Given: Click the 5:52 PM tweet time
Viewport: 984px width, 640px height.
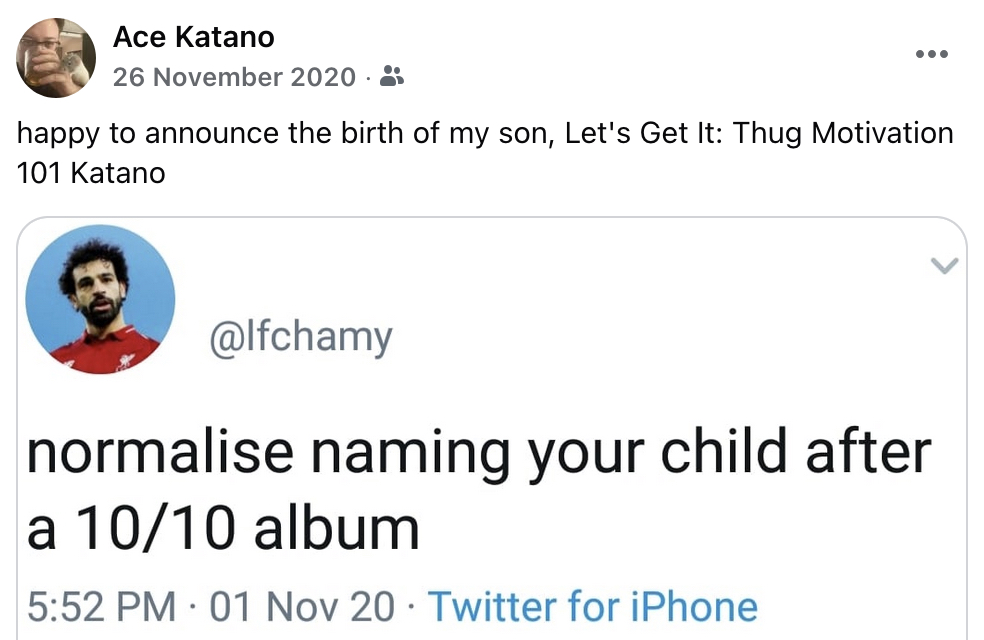Looking at the screenshot, I should (100, 606).
